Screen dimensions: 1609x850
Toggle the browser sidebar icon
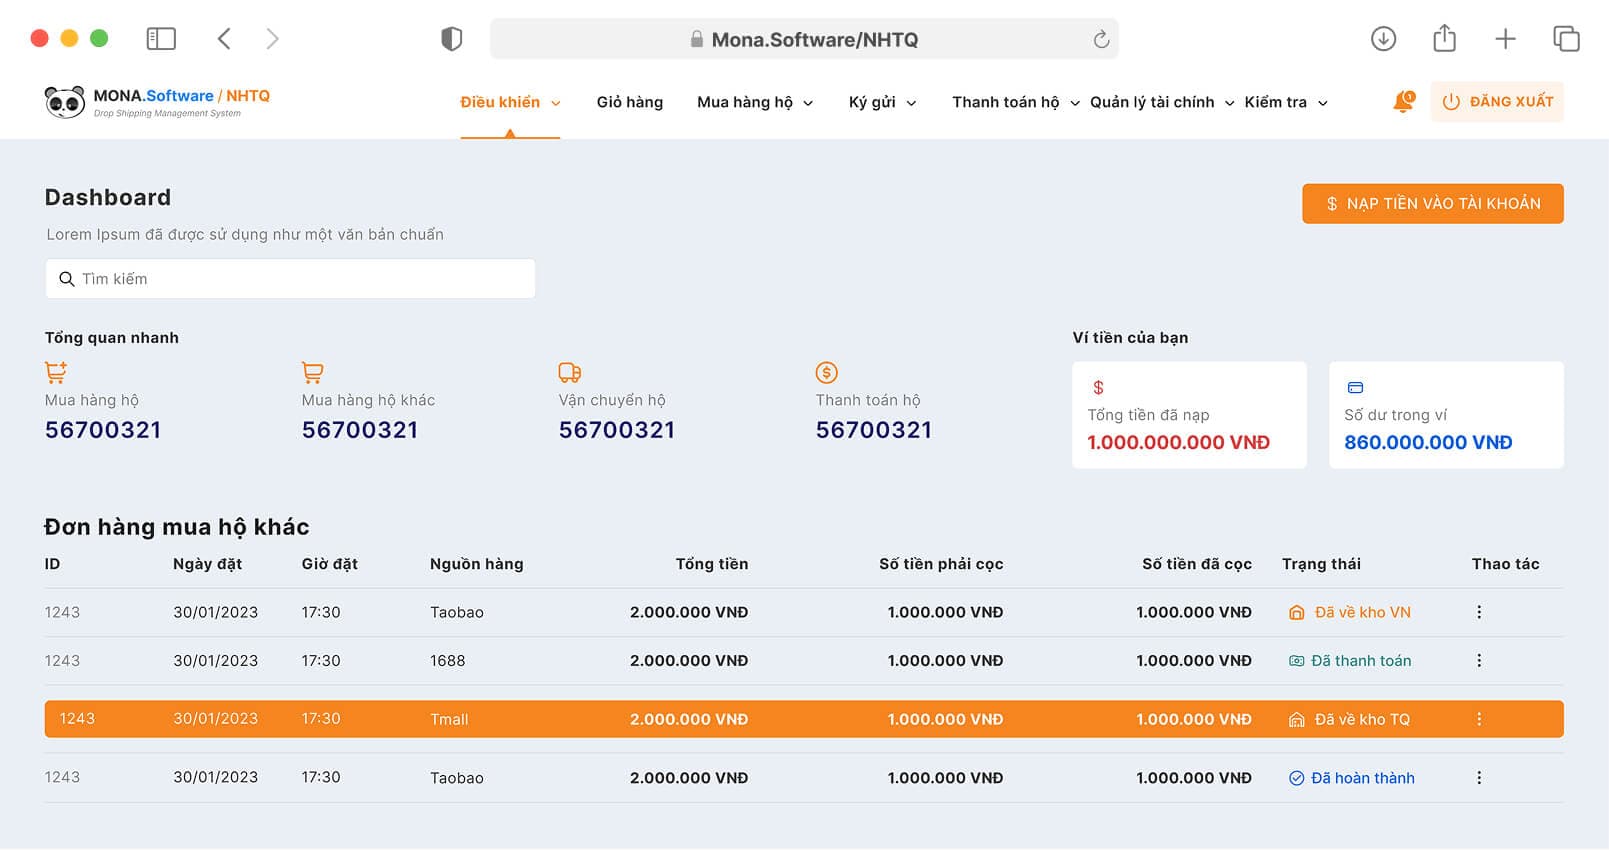(x=161, y=39)
